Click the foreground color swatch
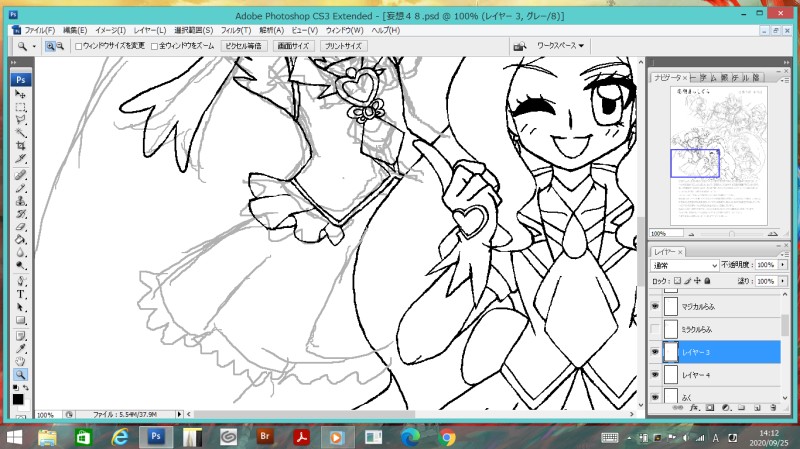800x449 pixels. click(x=18, y=399)
